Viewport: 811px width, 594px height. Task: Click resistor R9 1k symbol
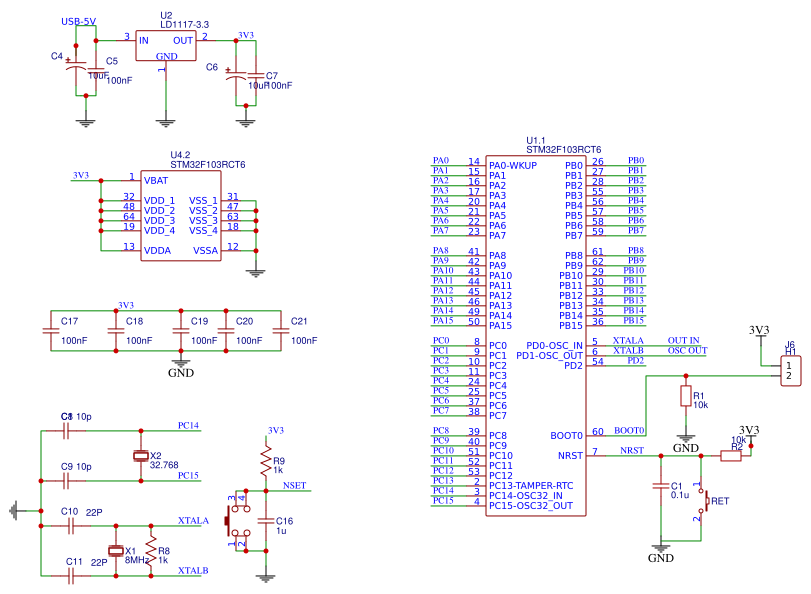pos(266,463)
